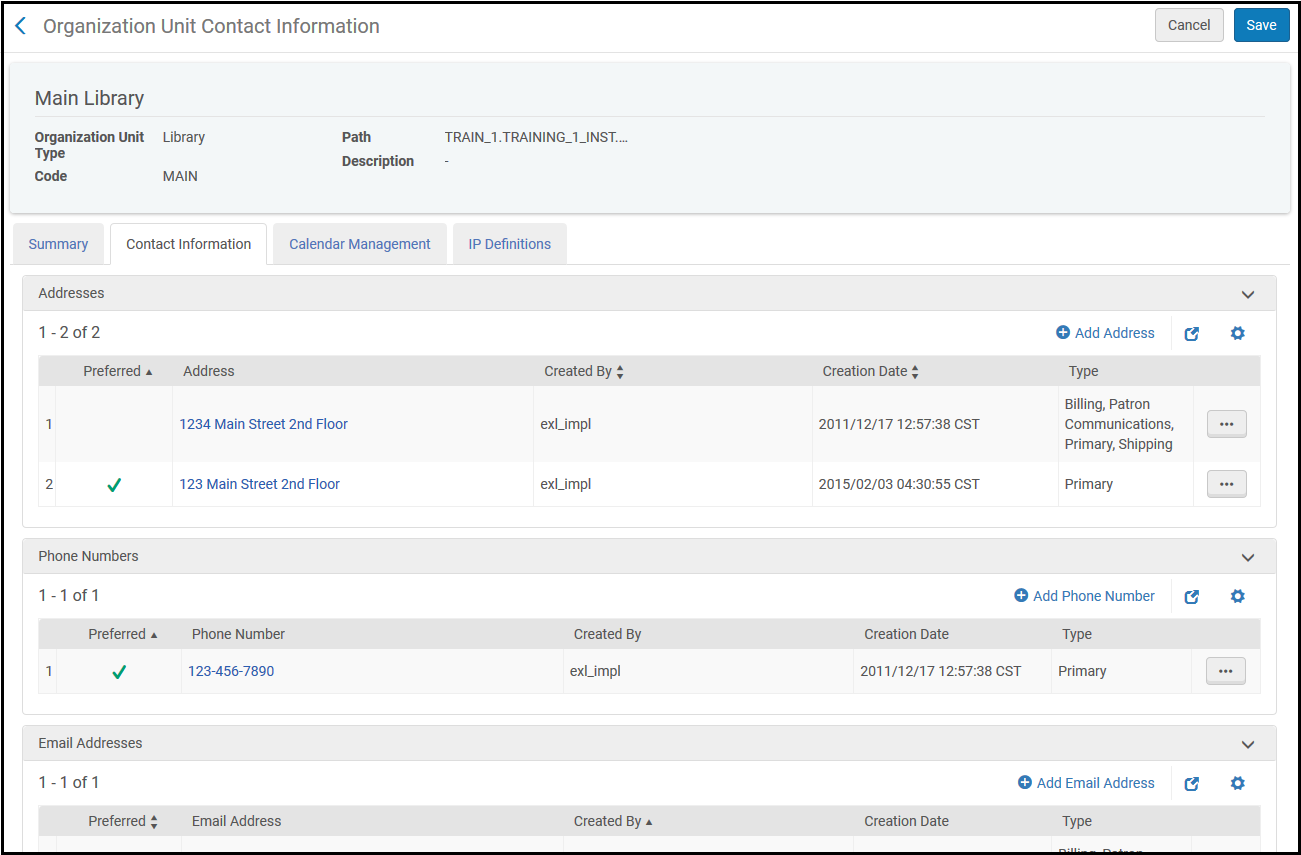Click 2011/12/17 date in 1234 Main Street row
The image size is (1301, 855).
899,424
